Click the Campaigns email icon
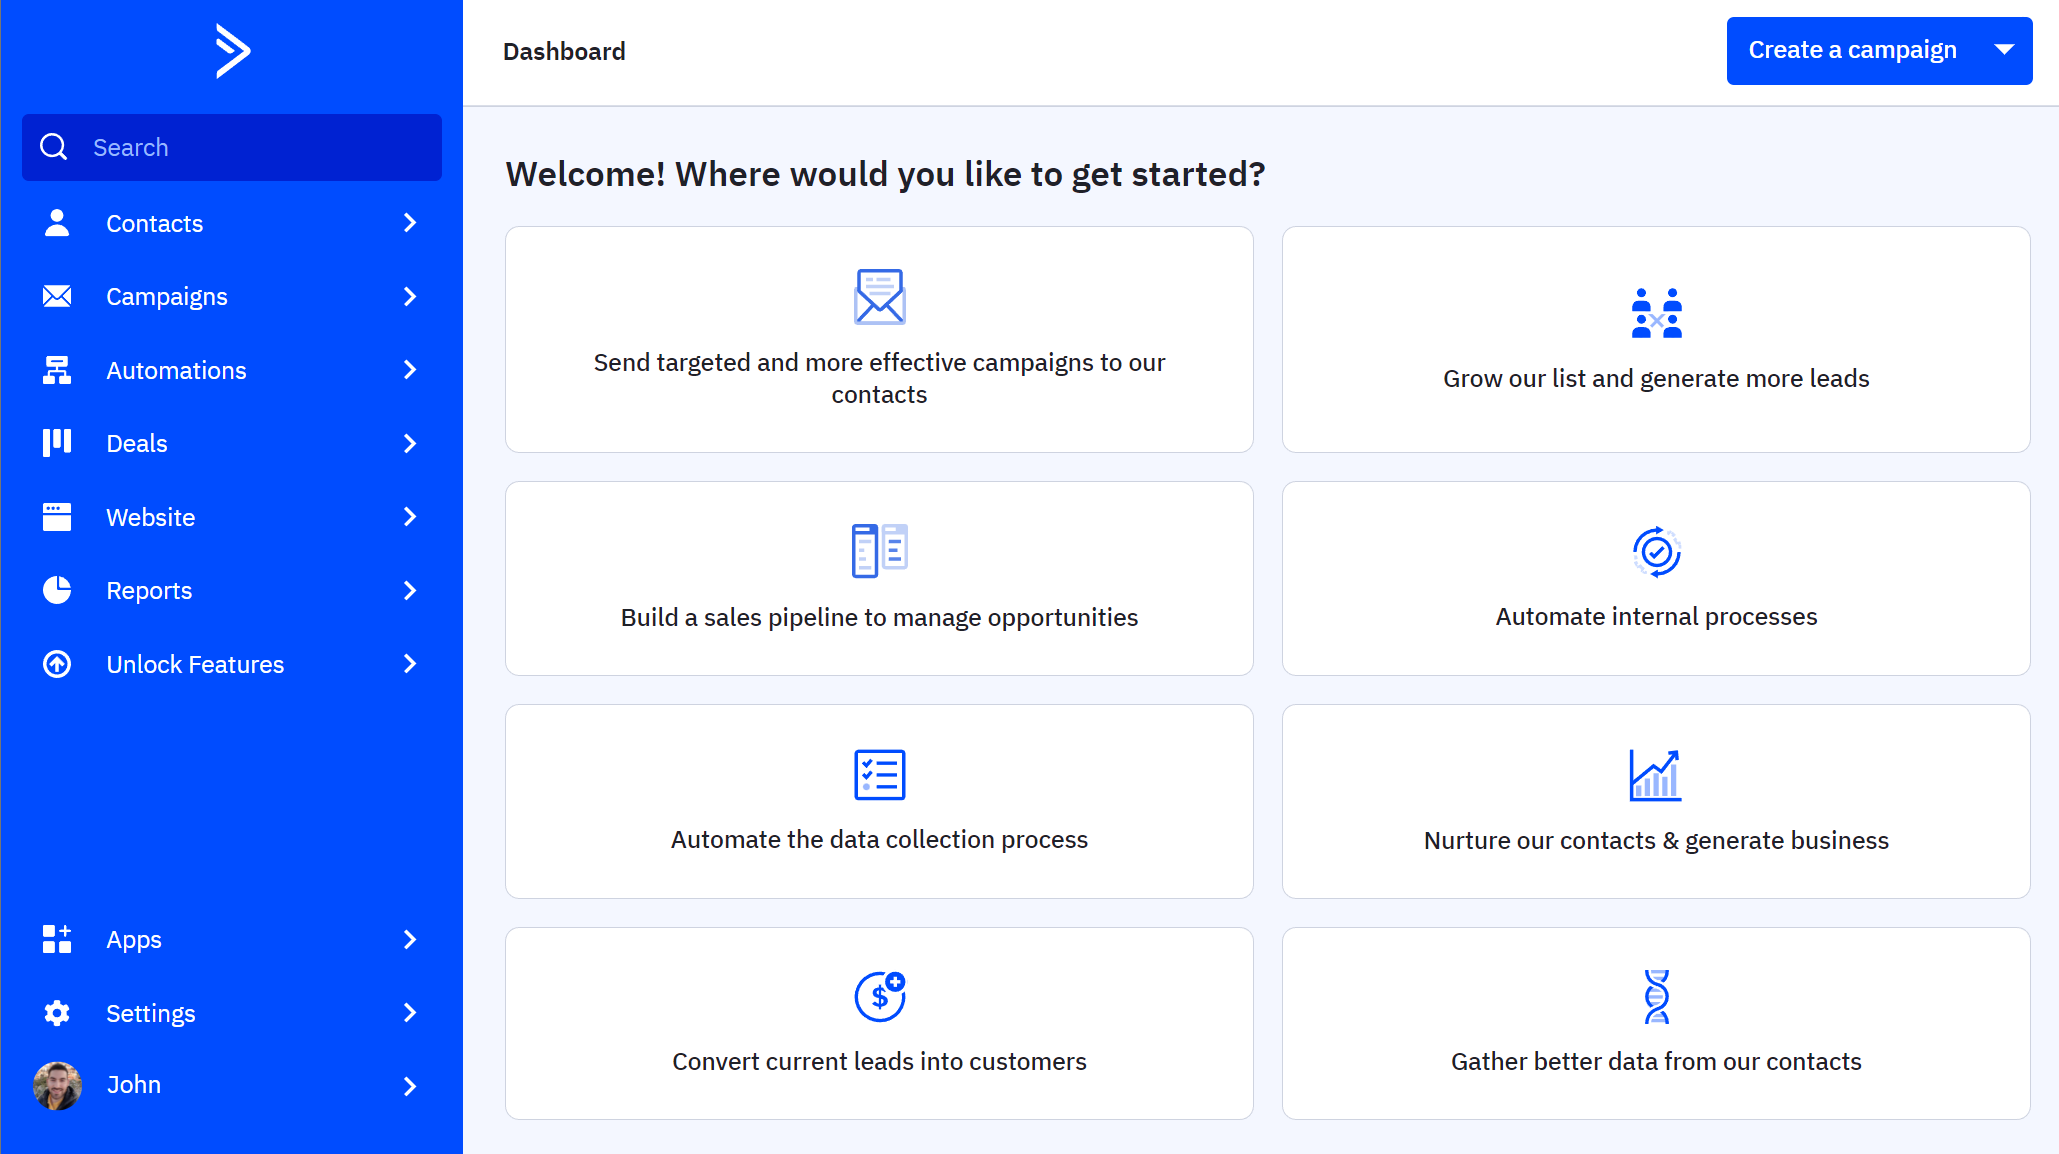Screen dimensions: 2059x1154 tap(57, 297)
